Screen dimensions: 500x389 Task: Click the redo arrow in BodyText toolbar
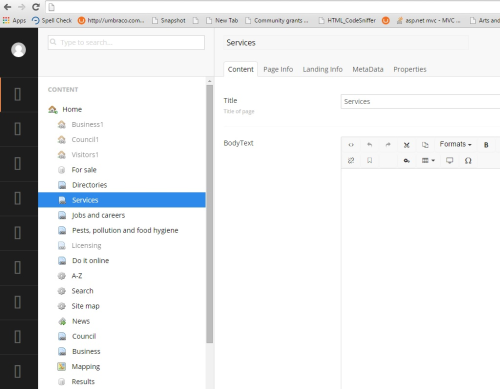(x=388, y=145)
